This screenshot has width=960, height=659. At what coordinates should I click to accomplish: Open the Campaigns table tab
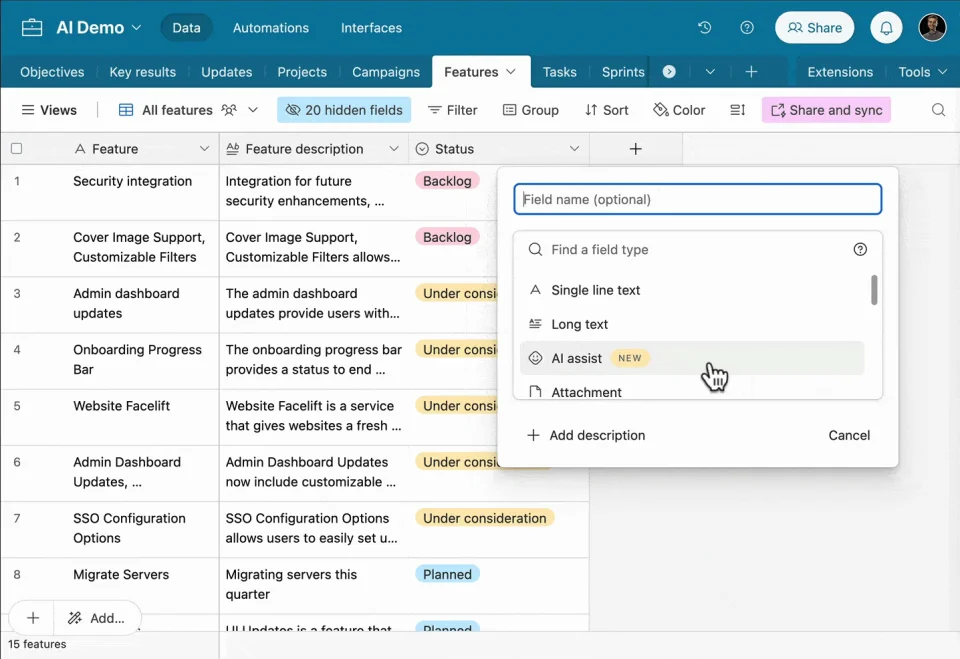coord(386,72)
